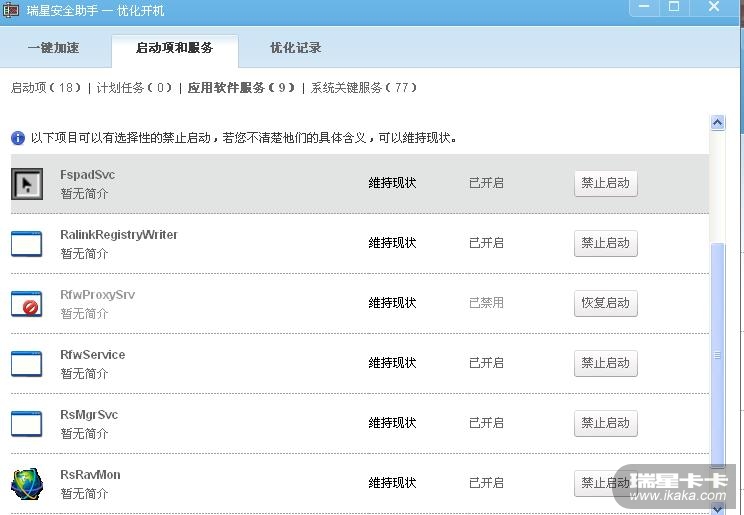
Task: Select the 启动项和服务 tab
Action: pos(175,47)
